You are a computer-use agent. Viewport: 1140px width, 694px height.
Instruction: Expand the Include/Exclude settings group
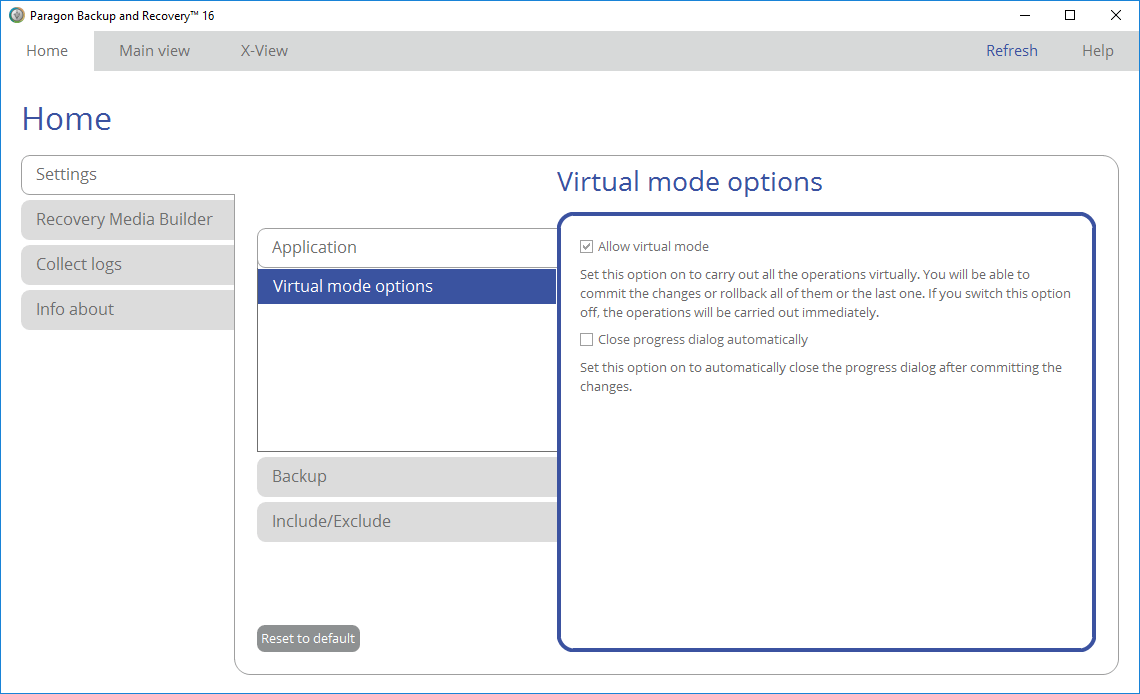pos(407,522)
